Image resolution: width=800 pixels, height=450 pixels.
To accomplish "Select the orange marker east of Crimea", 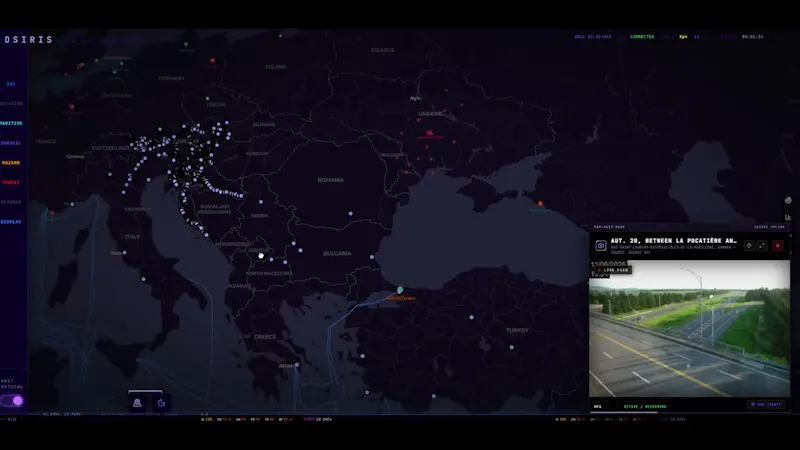I will pyautogui.click(x=540, y=204).
